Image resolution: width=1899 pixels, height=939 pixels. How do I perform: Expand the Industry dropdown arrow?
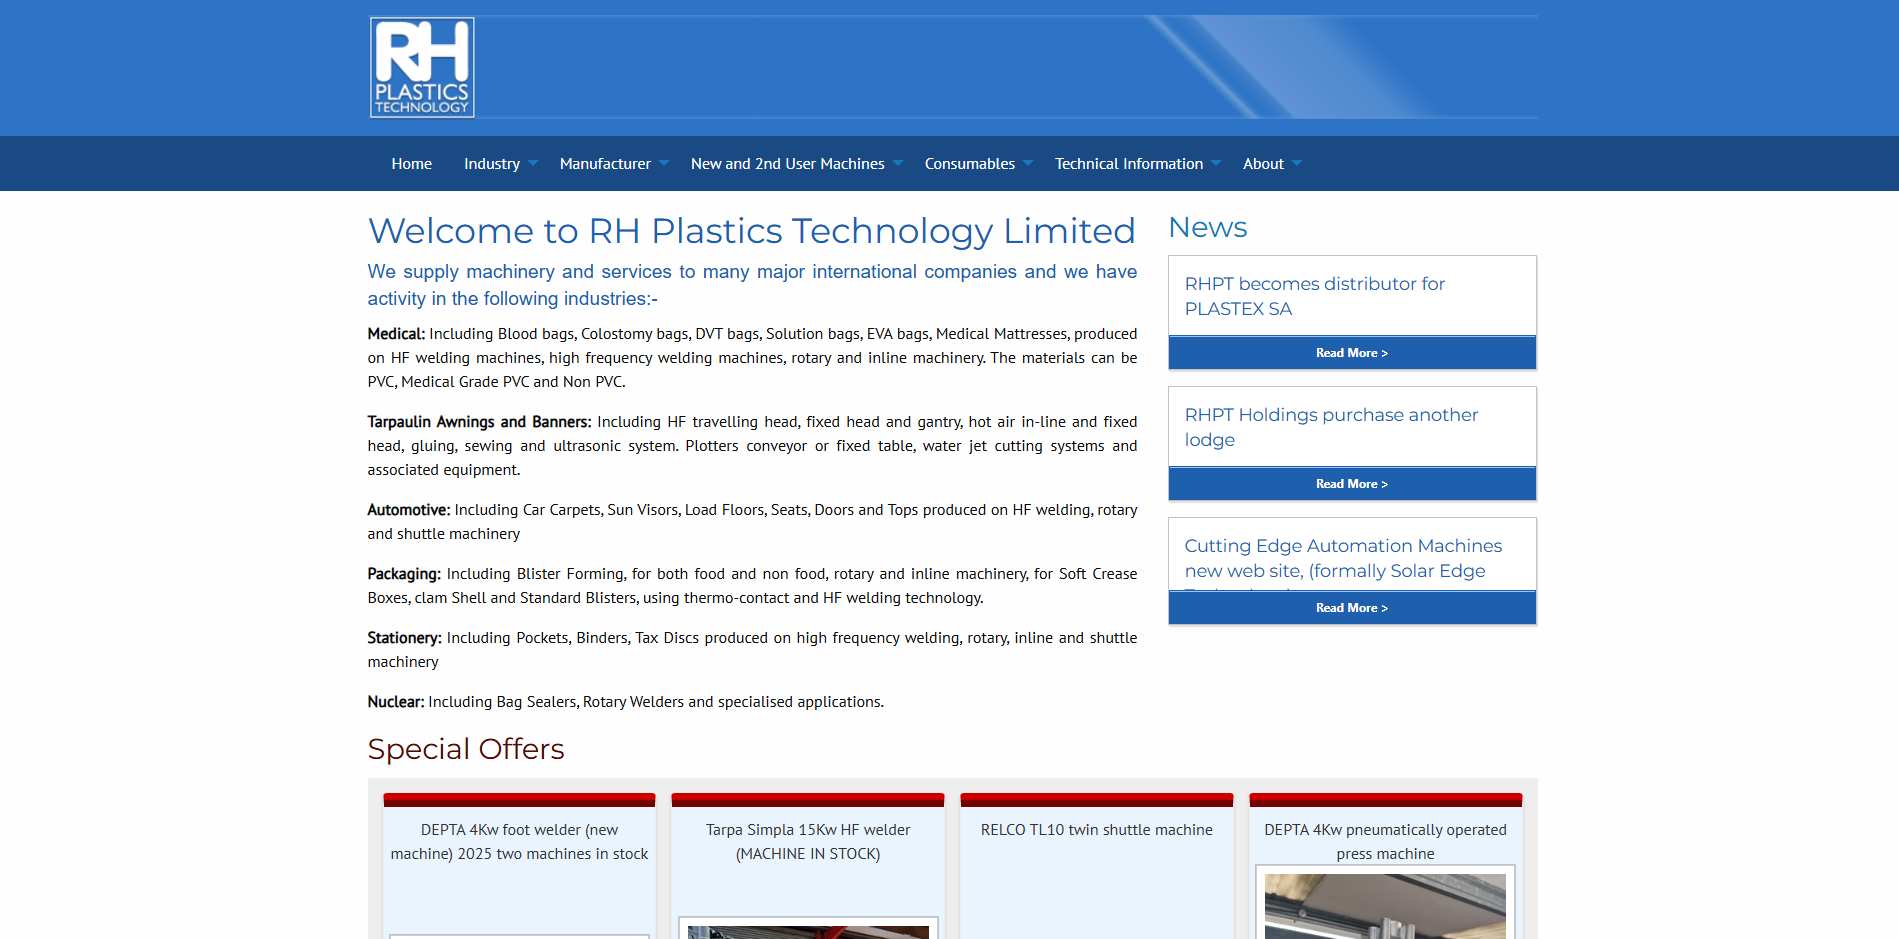point(533,163)
